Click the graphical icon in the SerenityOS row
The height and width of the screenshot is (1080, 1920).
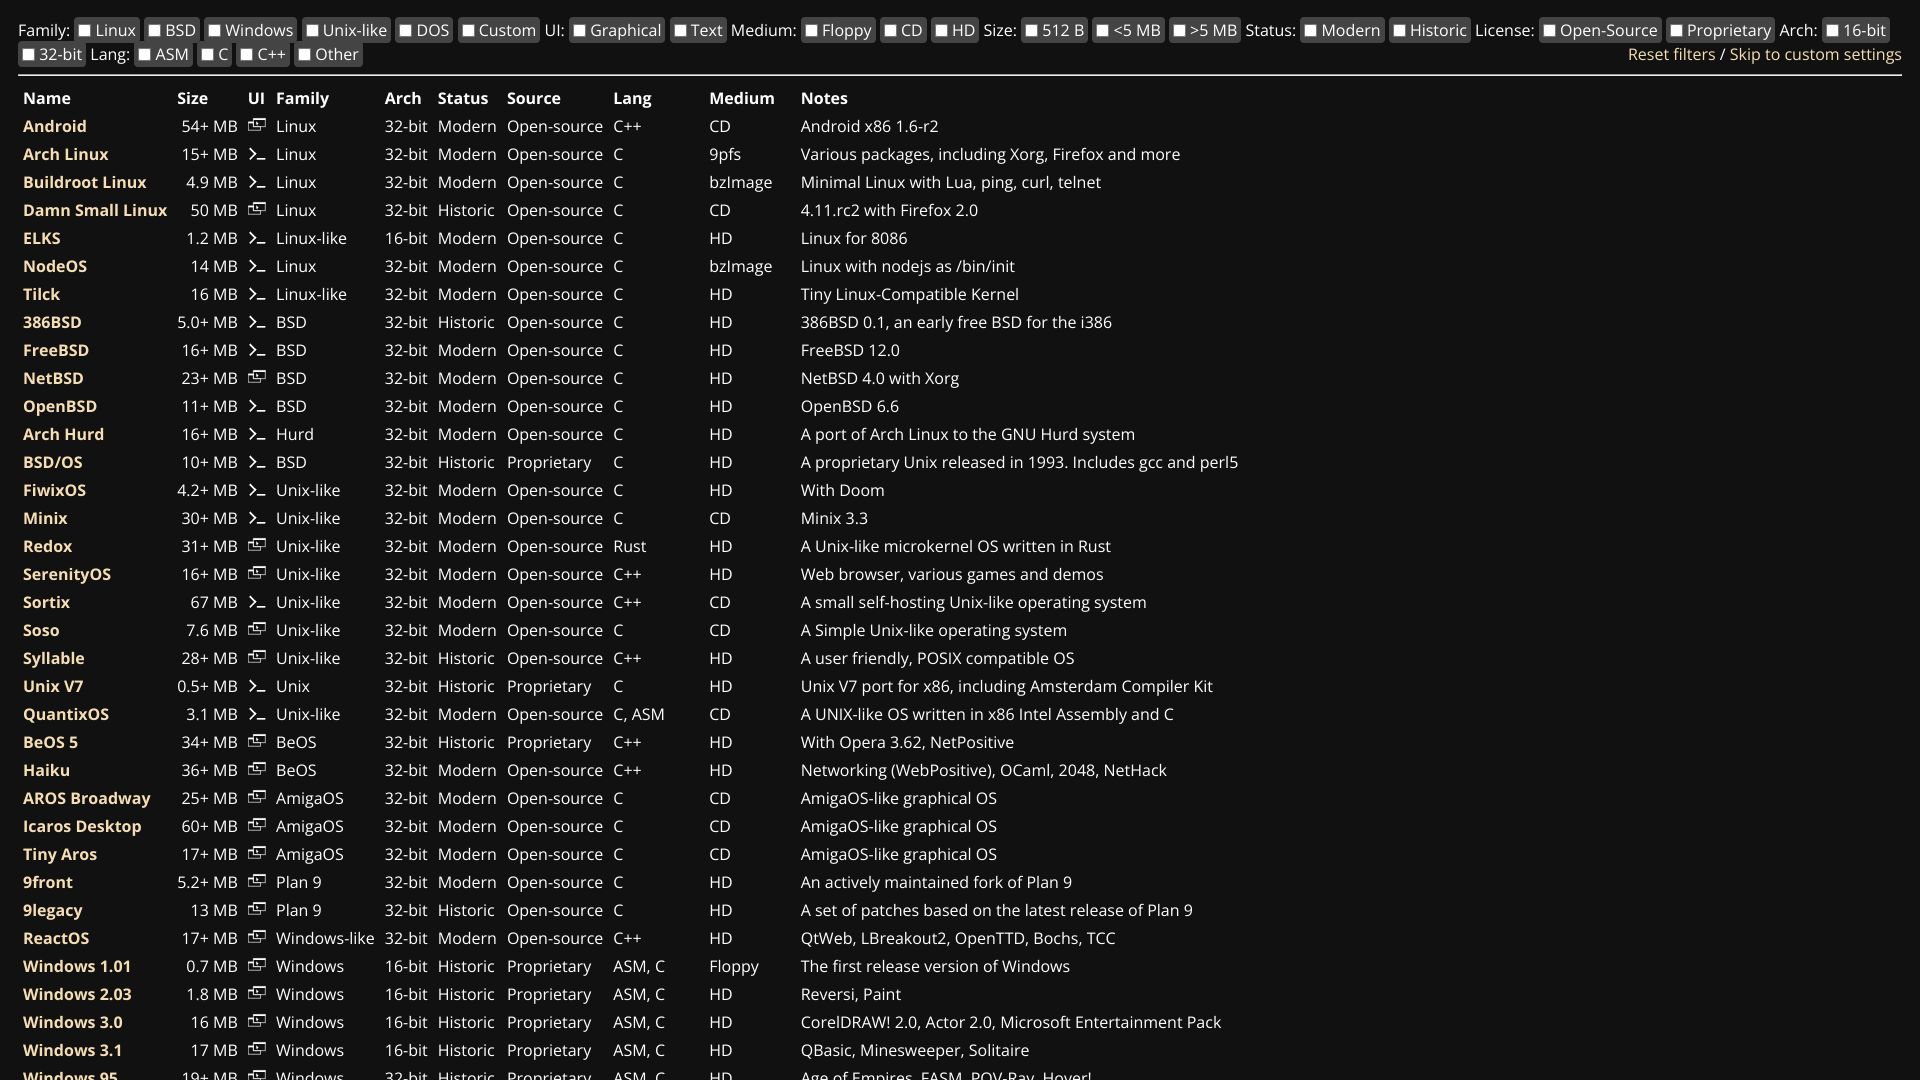click(257, 574)
